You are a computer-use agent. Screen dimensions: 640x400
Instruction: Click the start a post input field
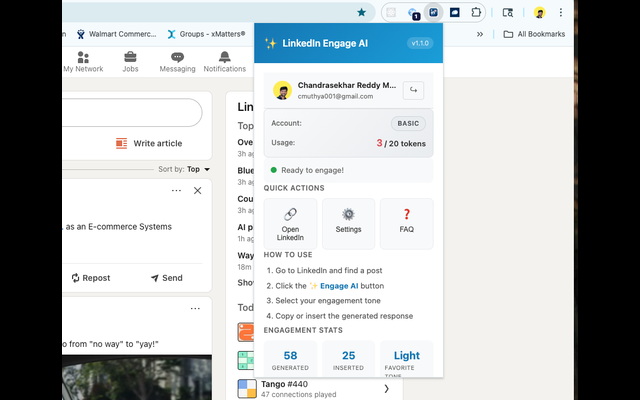click(x=132, y=112)
